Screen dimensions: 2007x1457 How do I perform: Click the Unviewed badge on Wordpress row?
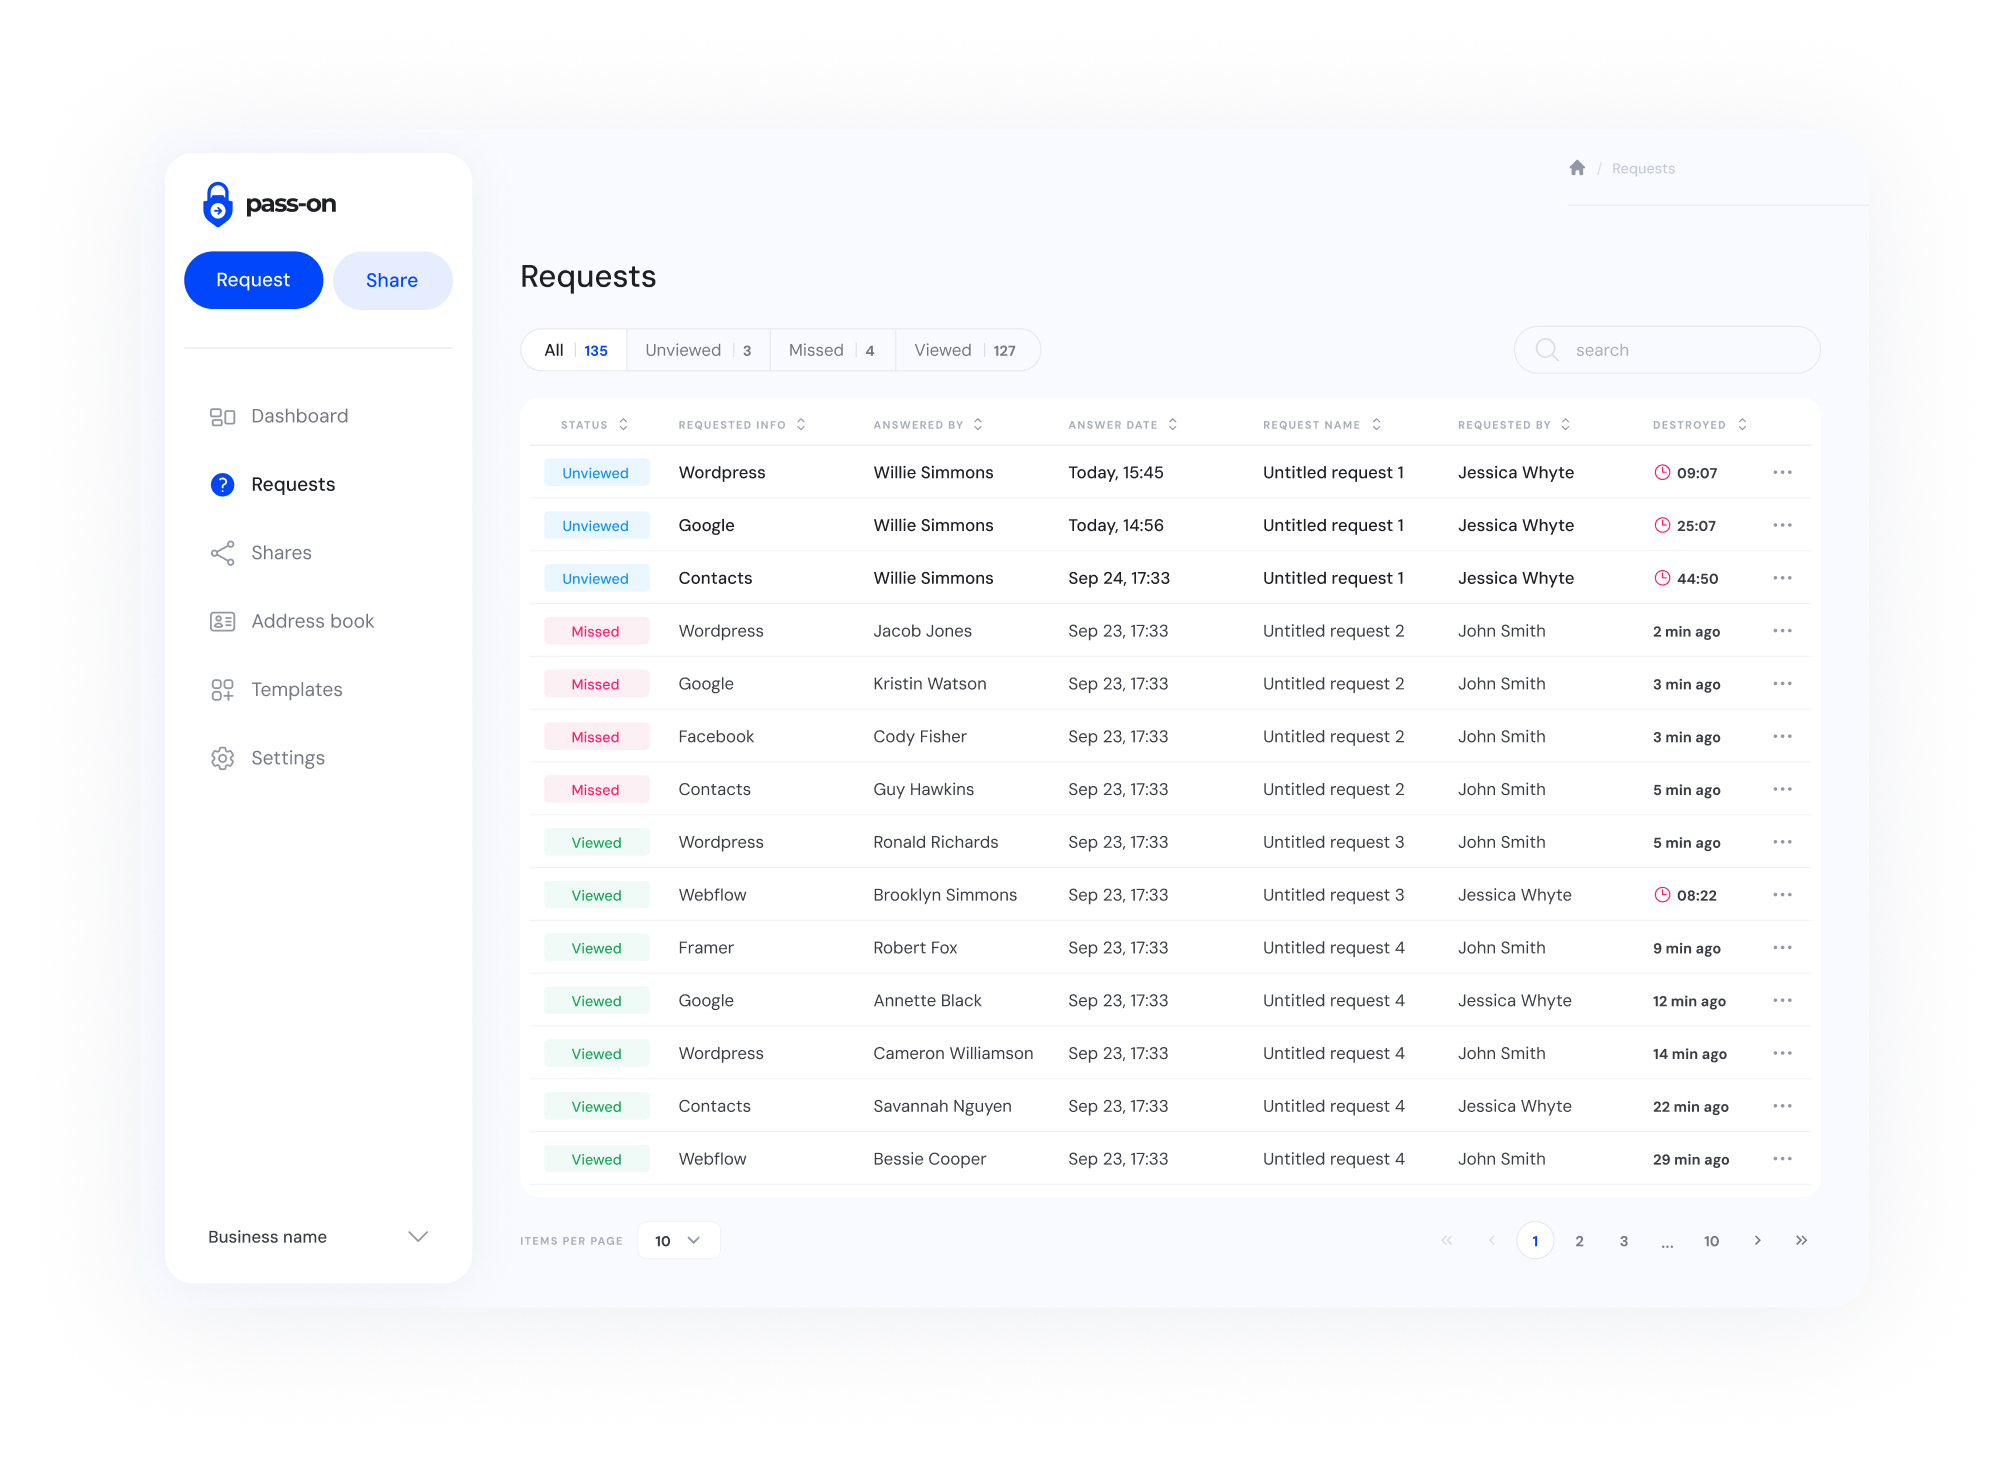coord(596,473)
